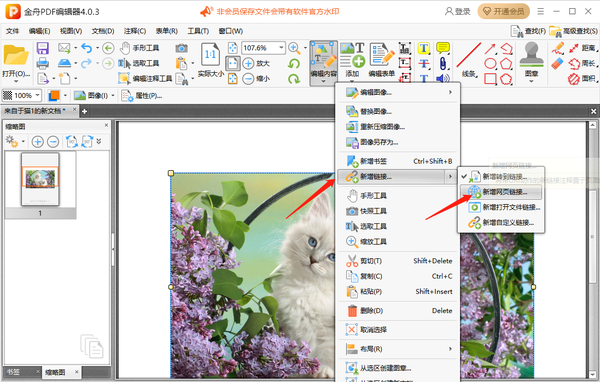Click the orange and blue fill color swatch
Viewport: 600px width, 382px height.
point(54,95)
